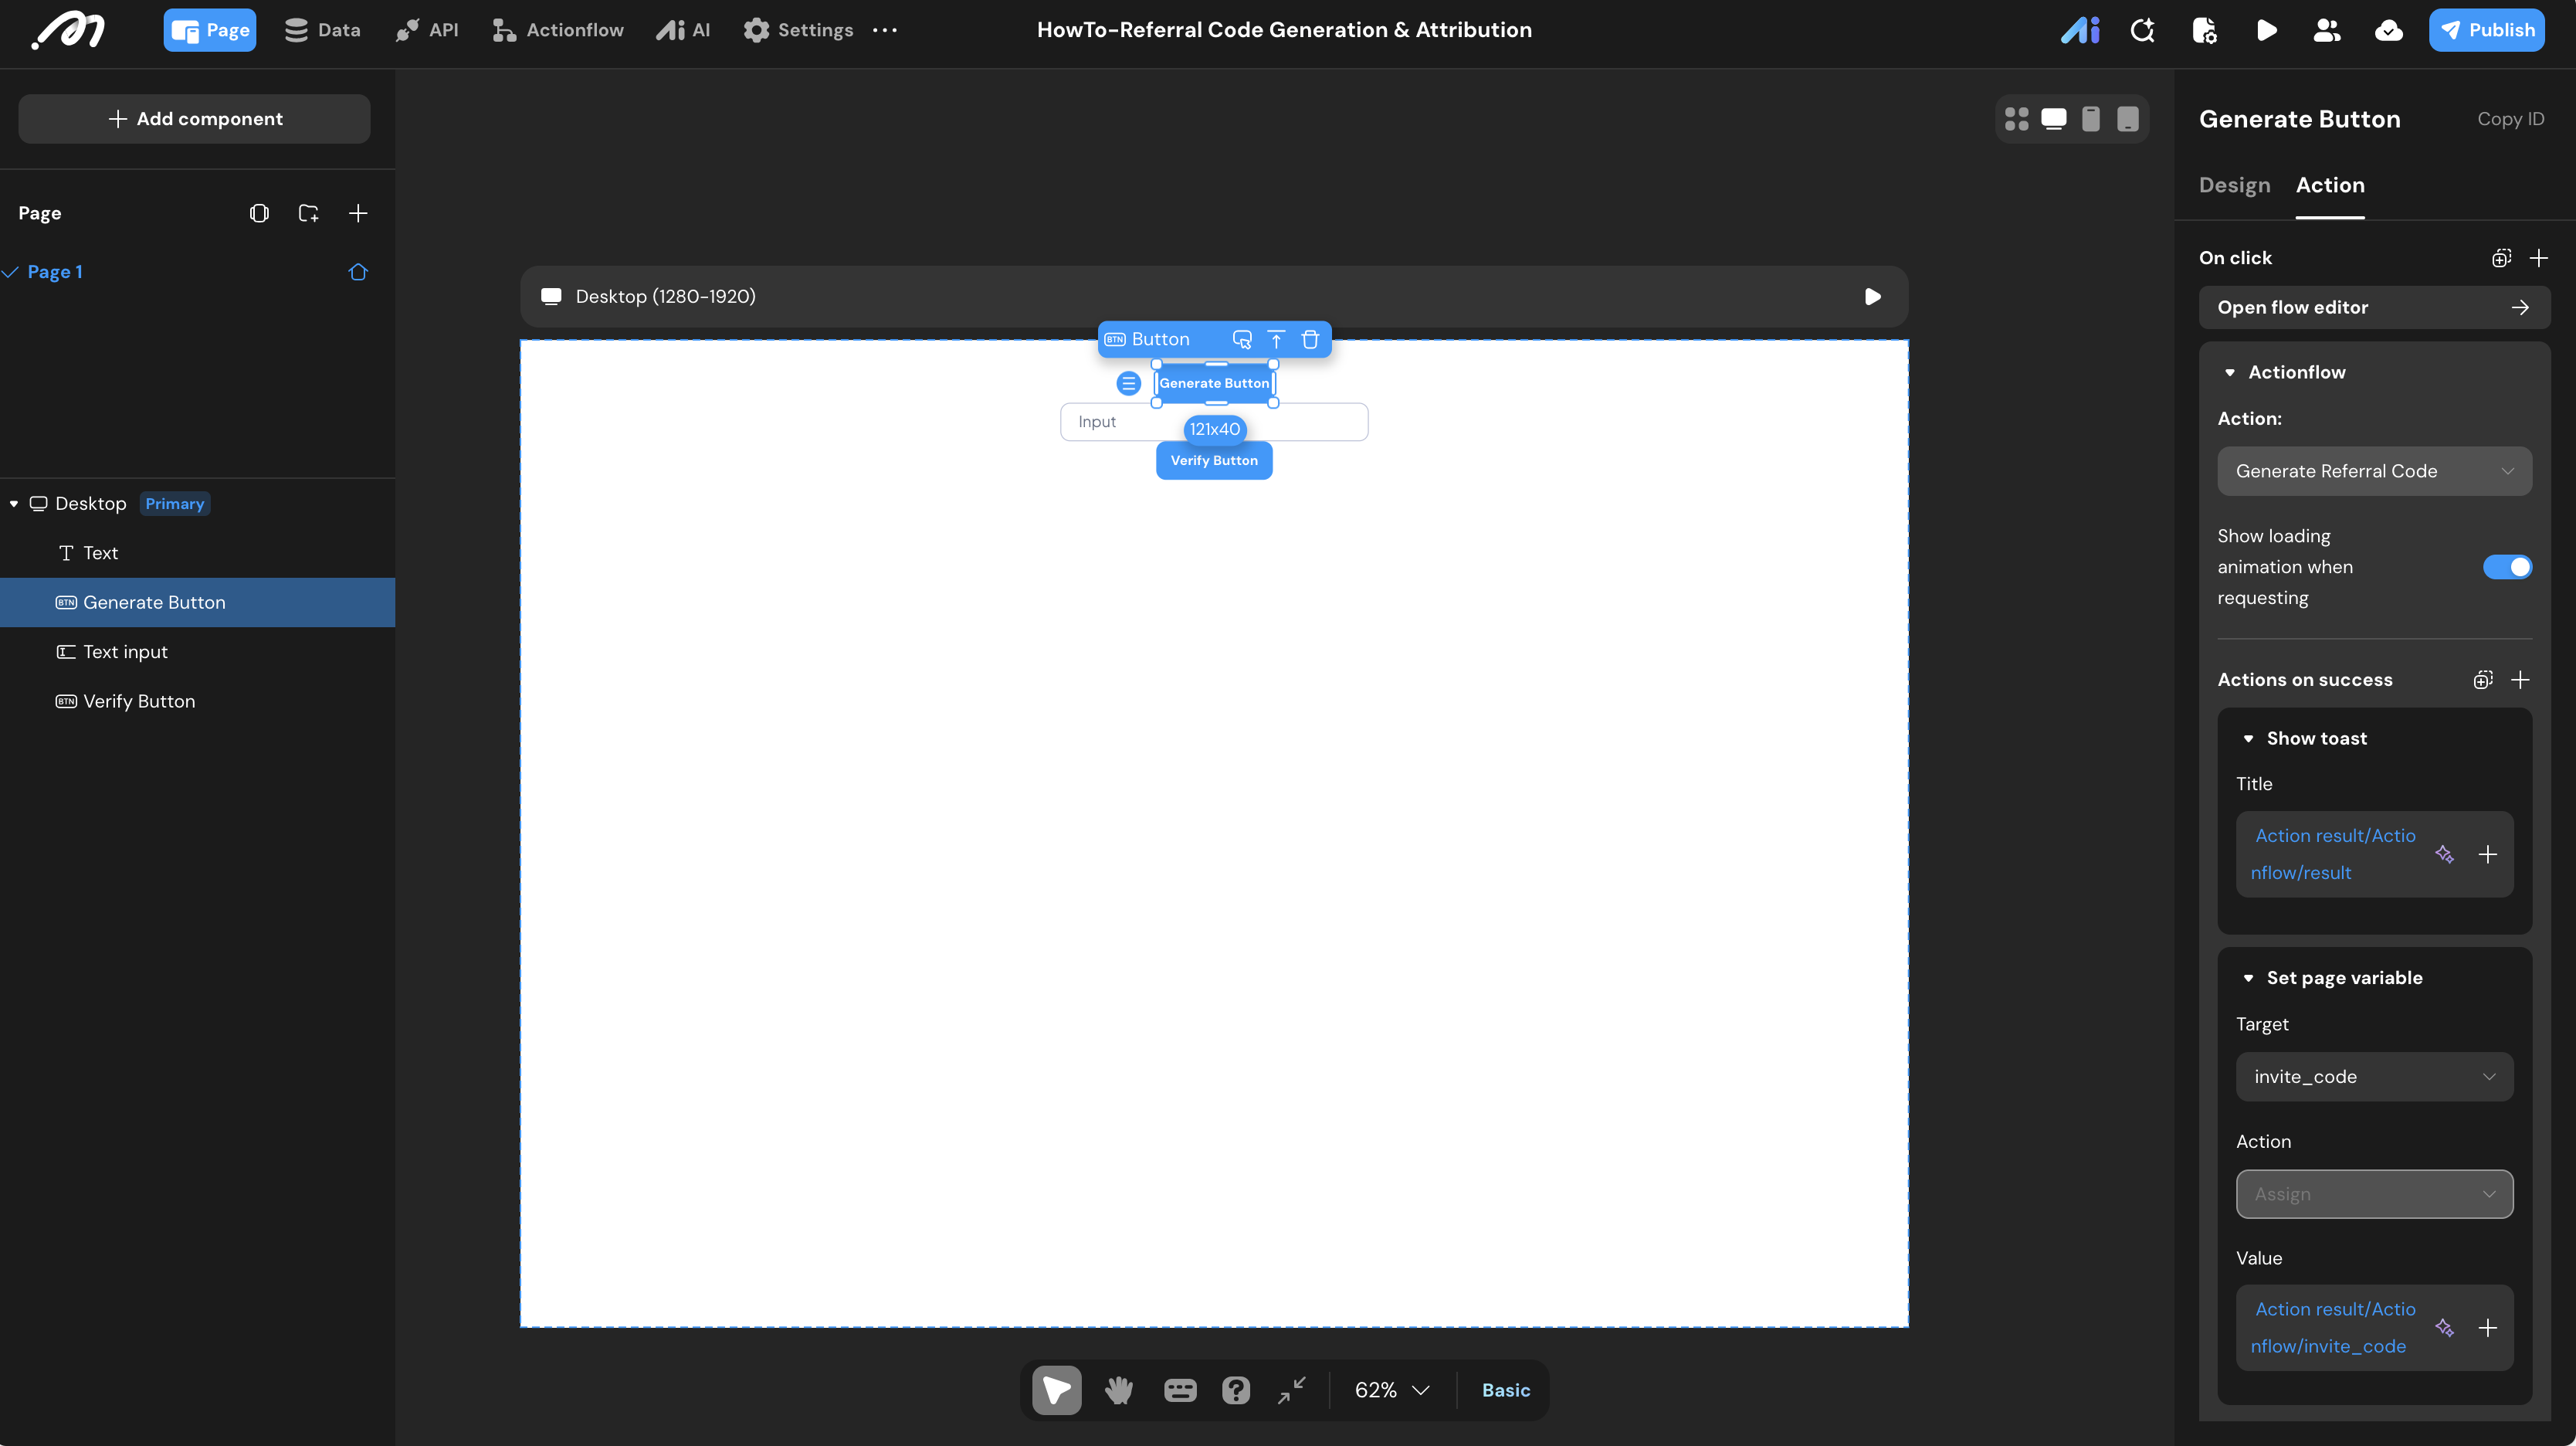Click the preview play icon in top bar
Image resolution: width=2576 pixels, height=1446 pixels.
point(2266,30)
